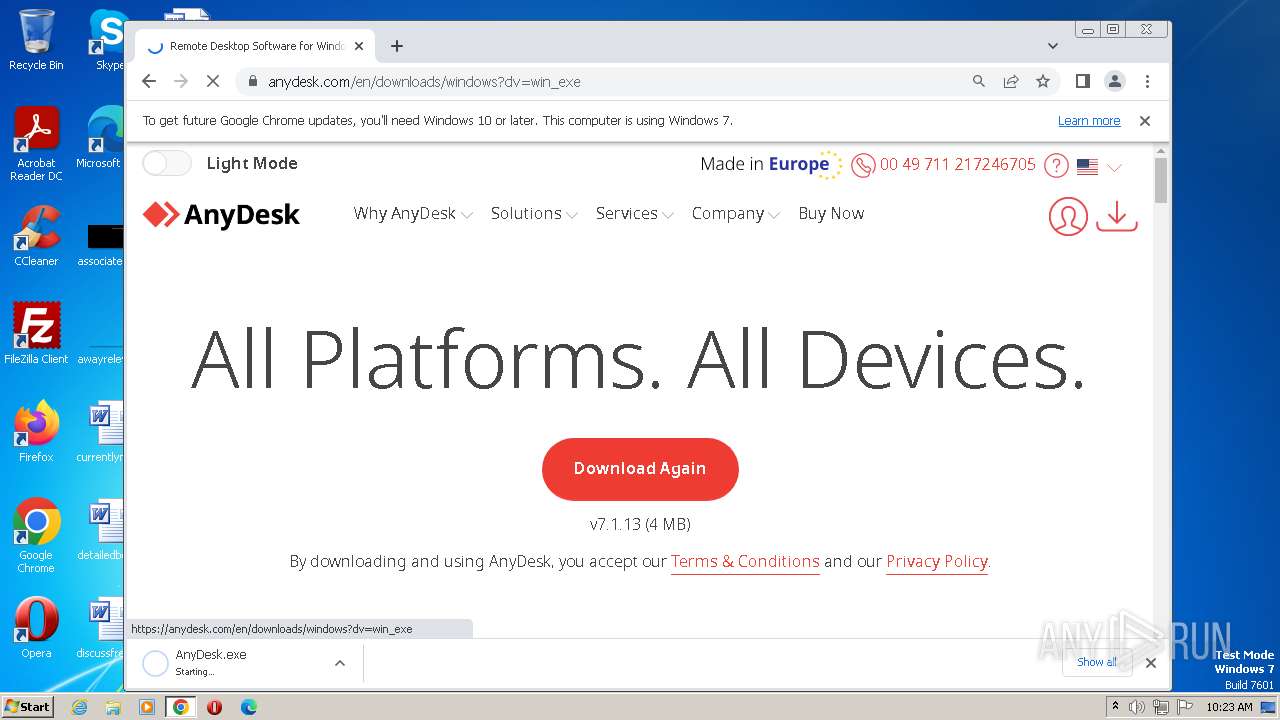Image resolution: width=1280 pixels, height=720 pixels.
Task: Open Windows Explorer from the taskbar
Action: pos(113,707)
